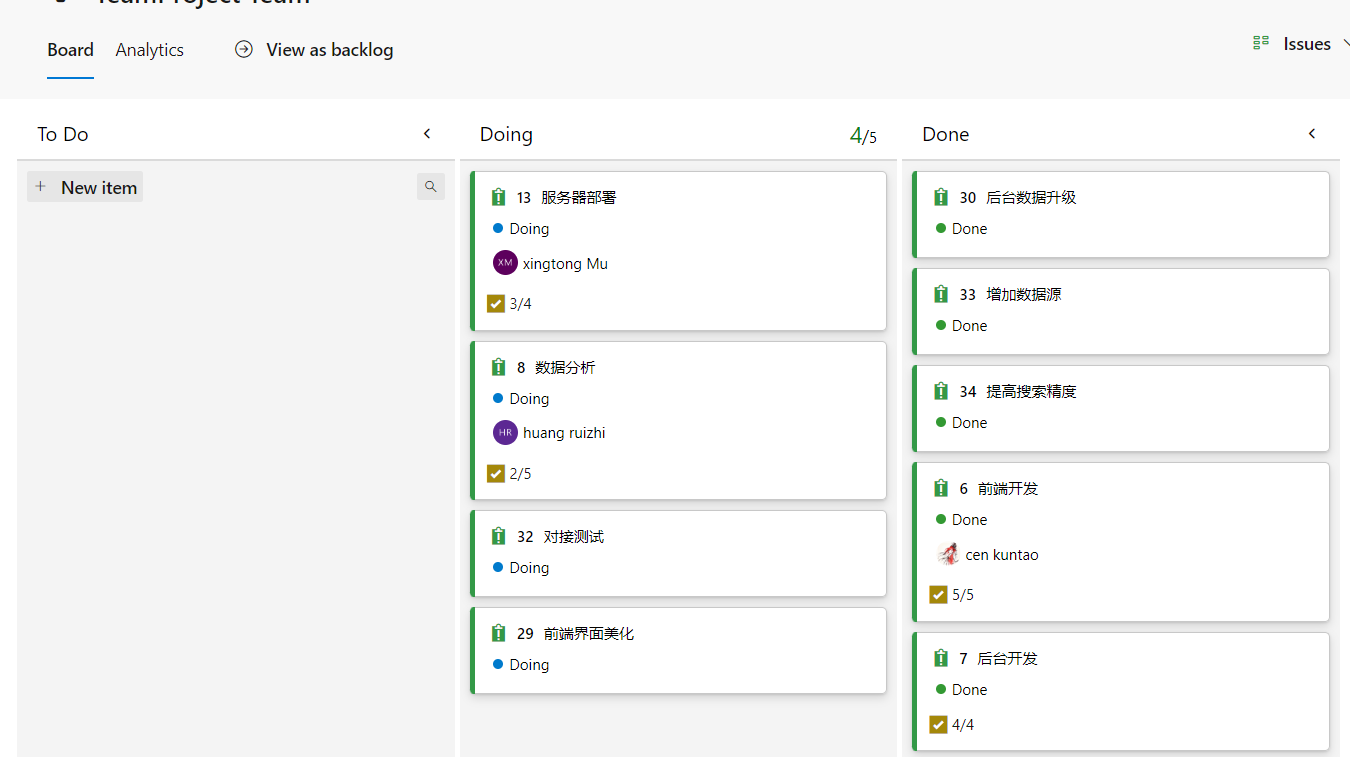Collapse the To Do column
Image resolution: width=1350 pixels, height=757 pixels.
[x=427, y=134]
